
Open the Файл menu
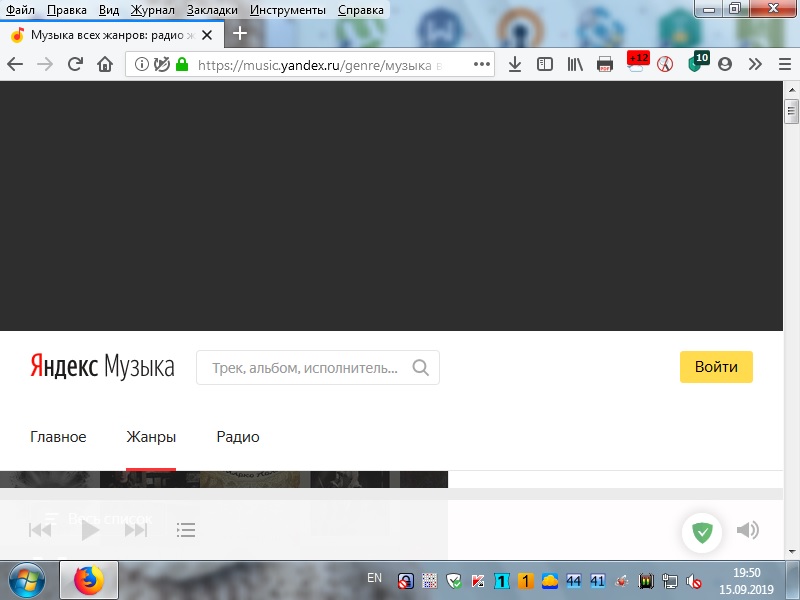(x=20, y=10)
